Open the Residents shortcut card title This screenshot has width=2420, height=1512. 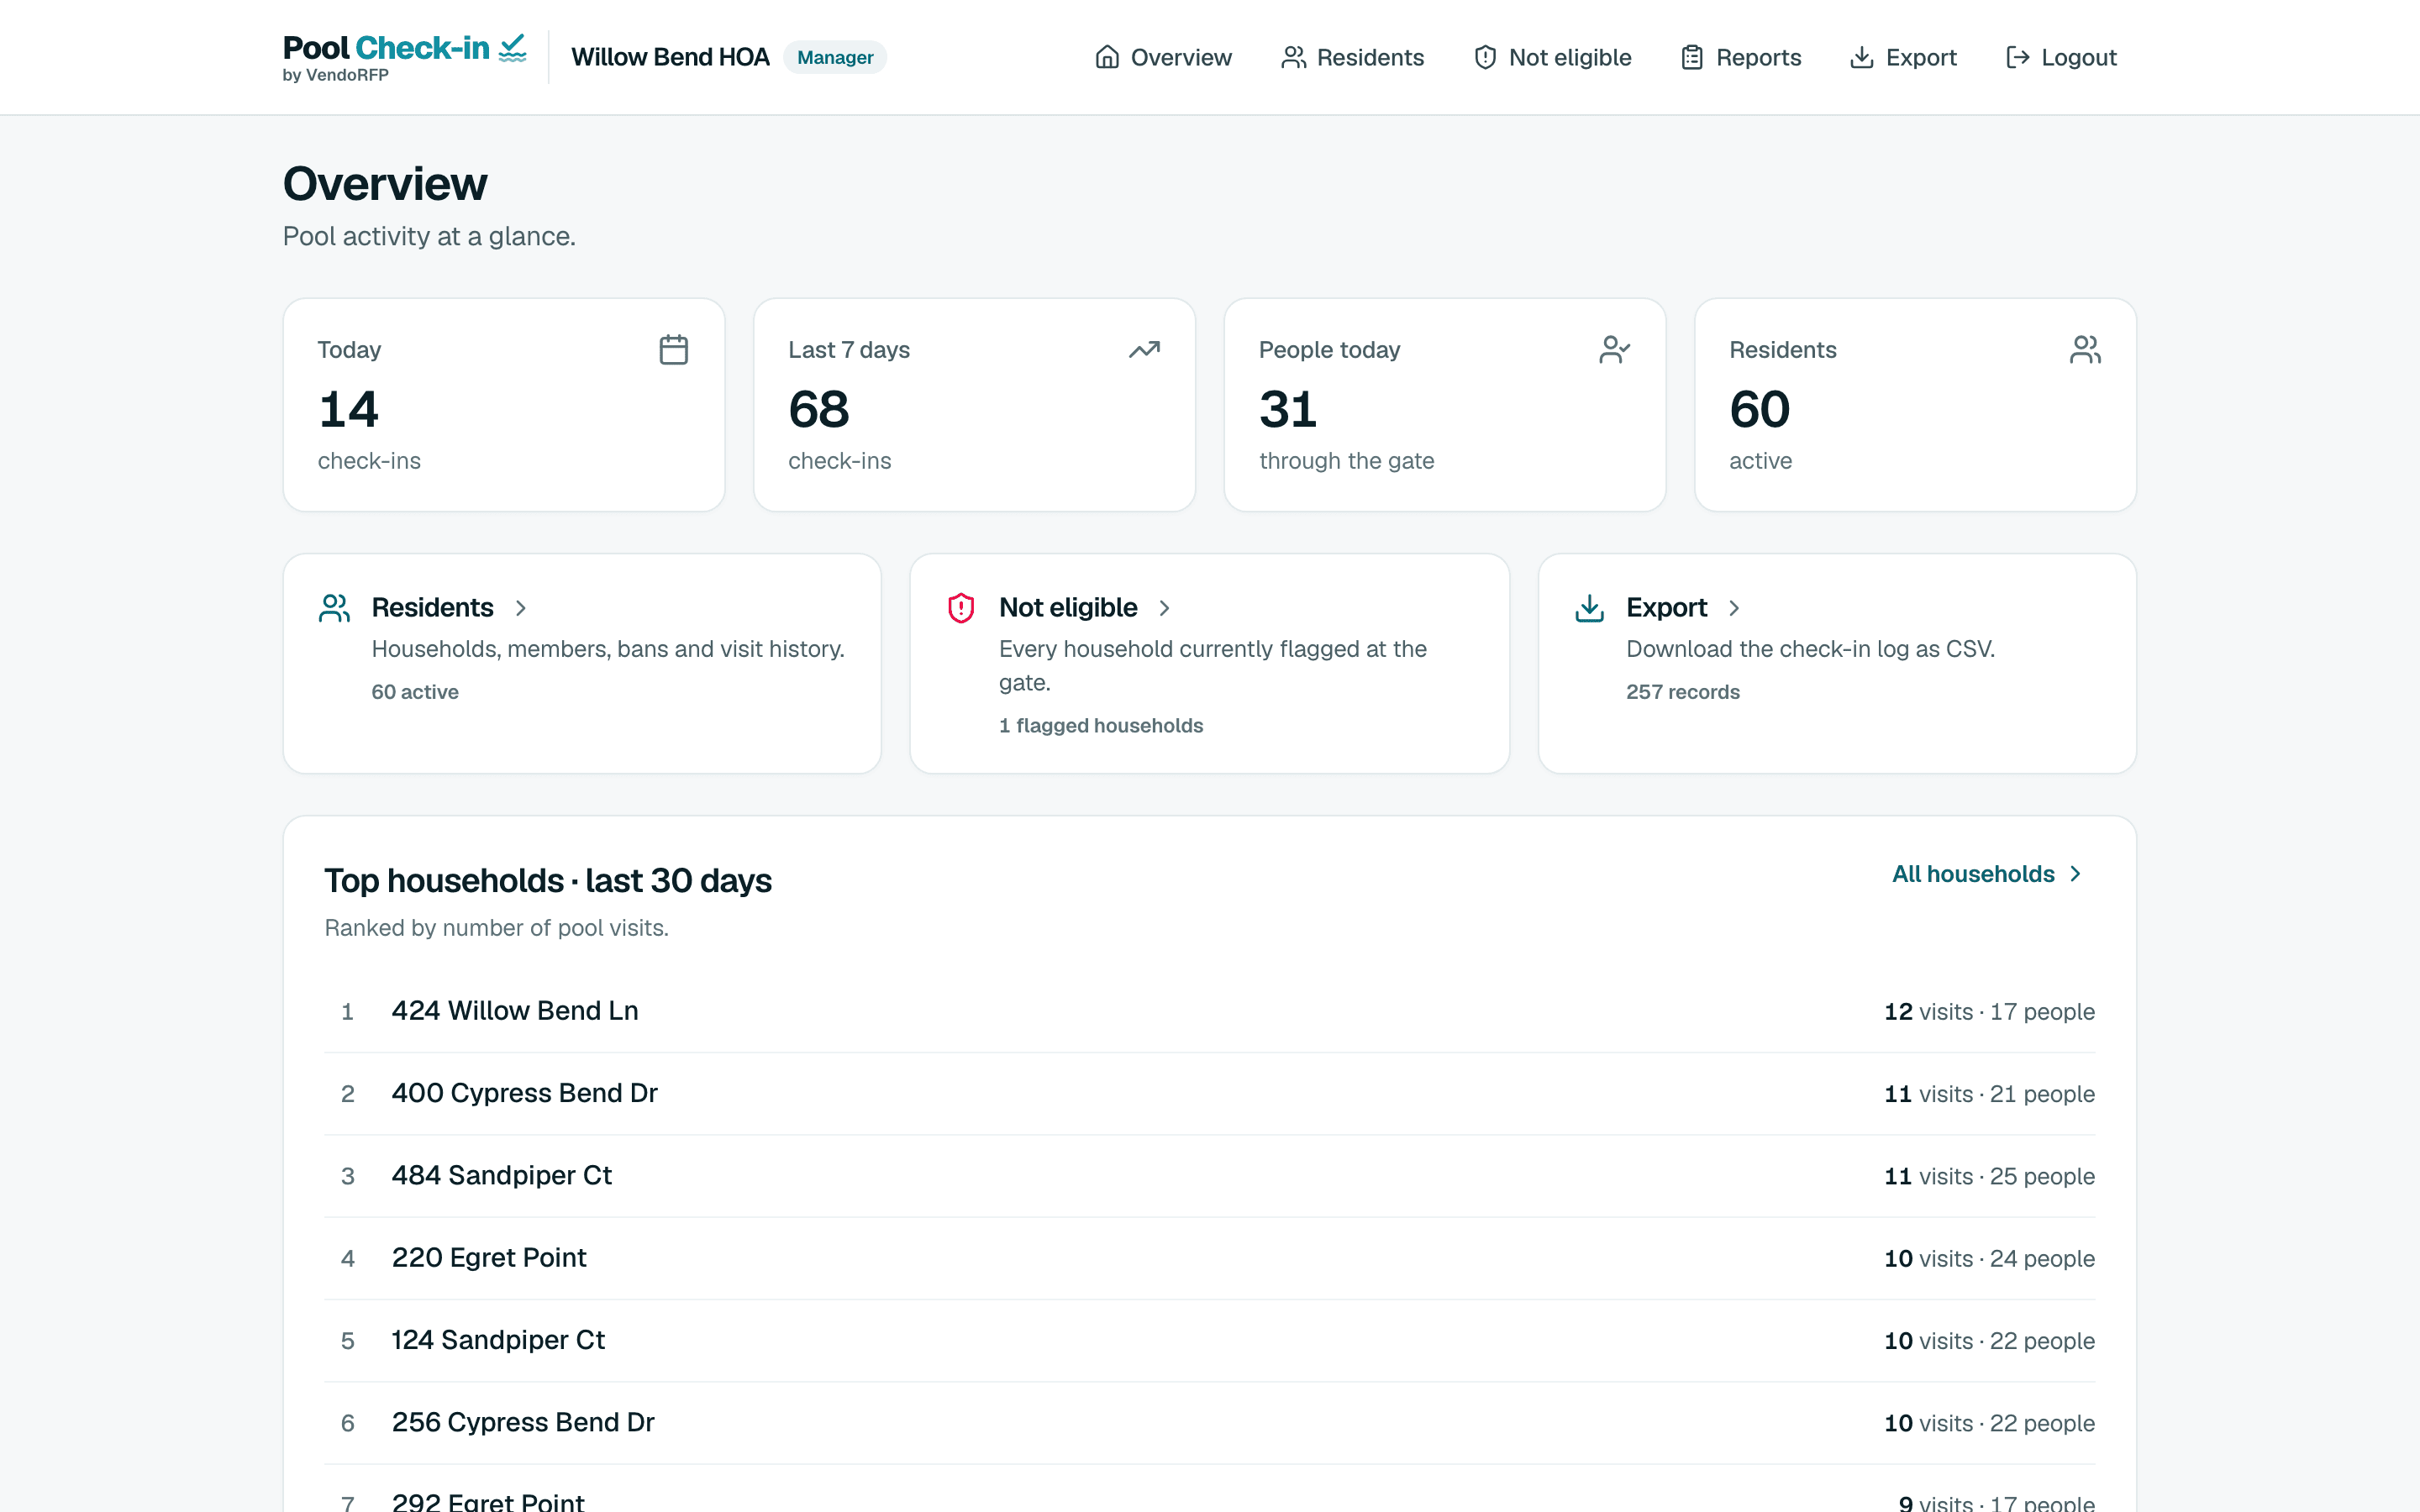tap(432, 608)
